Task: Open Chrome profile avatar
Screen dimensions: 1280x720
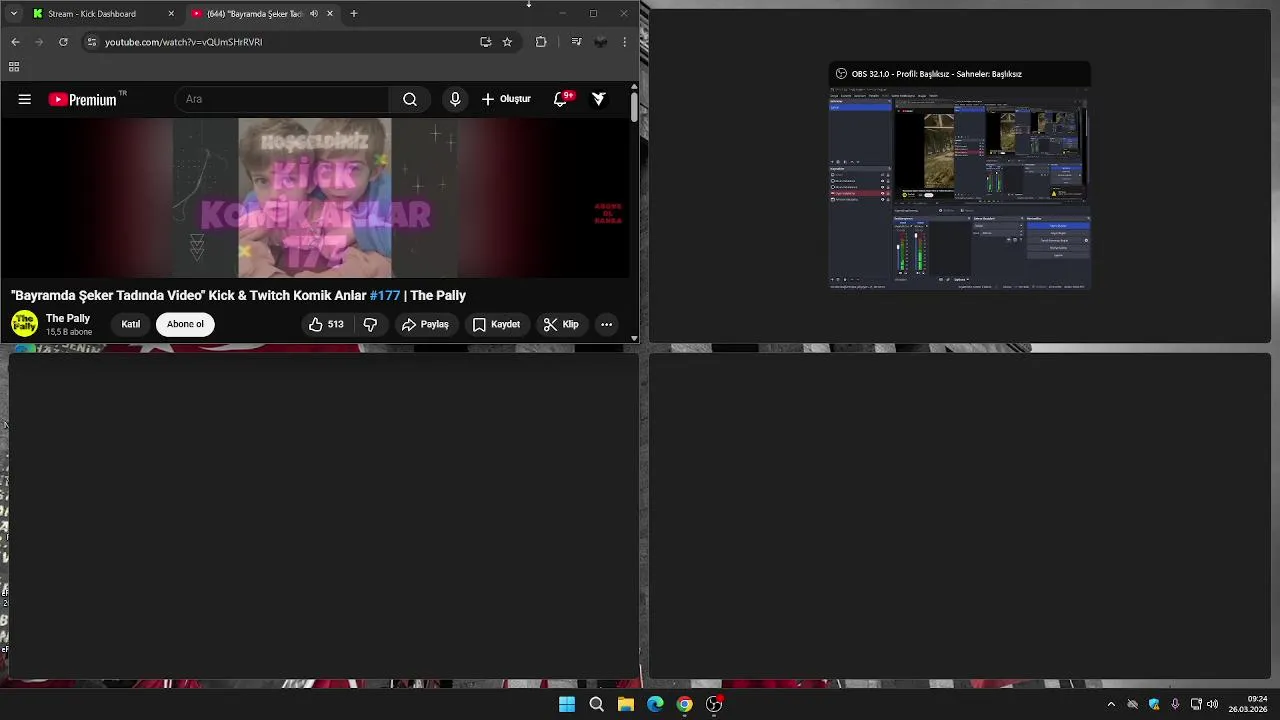Action: click(x=601, y=42)
